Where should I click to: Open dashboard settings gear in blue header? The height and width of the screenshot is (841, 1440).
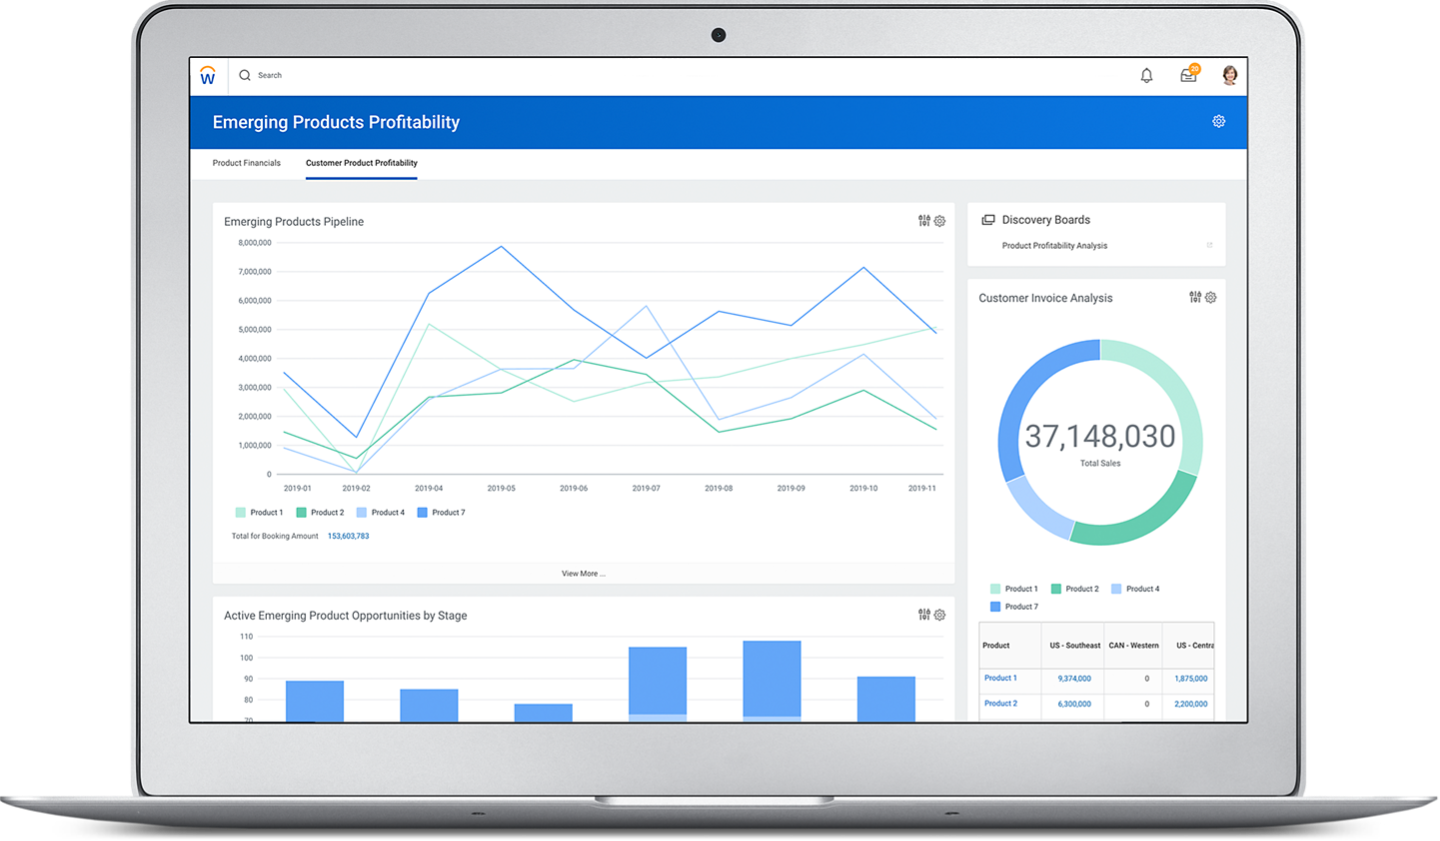pos(1218,121)
